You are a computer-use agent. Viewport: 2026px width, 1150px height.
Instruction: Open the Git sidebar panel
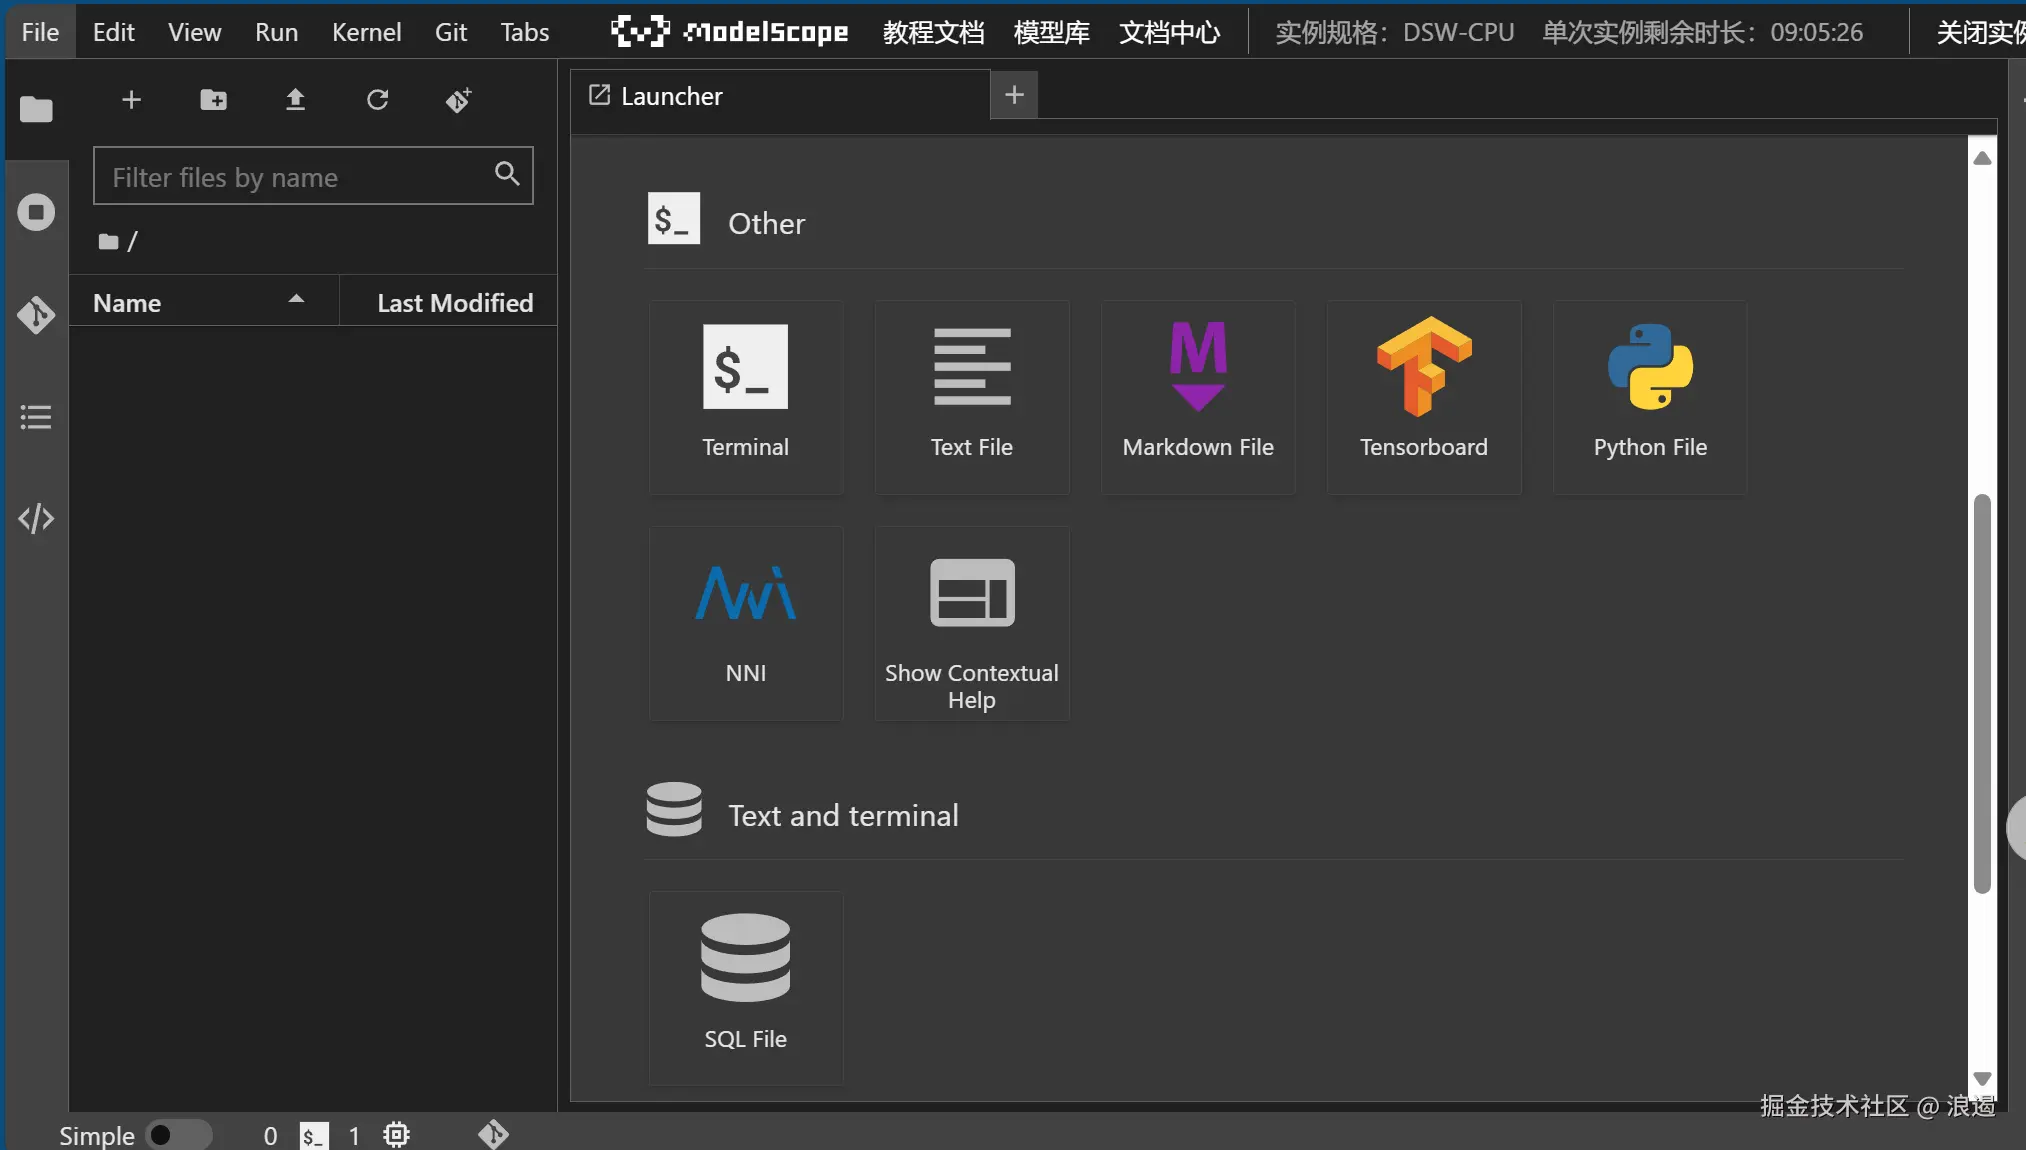click(x=36, y=315)
